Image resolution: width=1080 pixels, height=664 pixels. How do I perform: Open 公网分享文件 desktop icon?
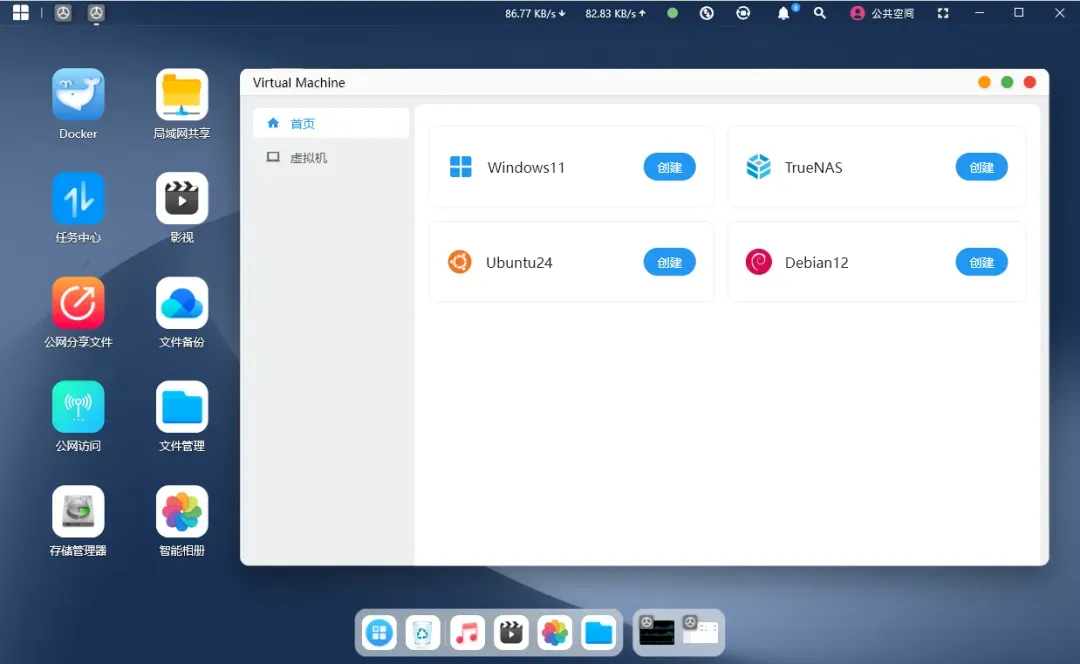point(78,303)
